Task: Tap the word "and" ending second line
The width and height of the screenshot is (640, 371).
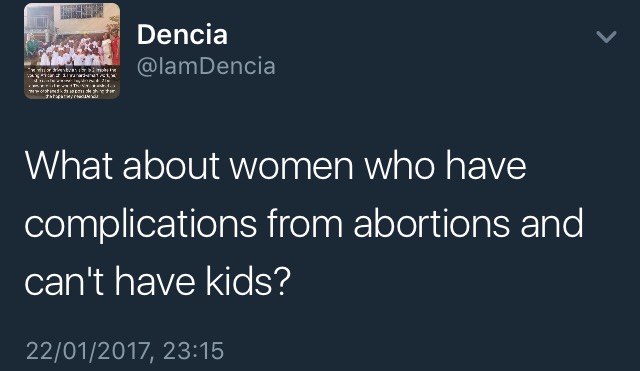Action: click(552, 223)
